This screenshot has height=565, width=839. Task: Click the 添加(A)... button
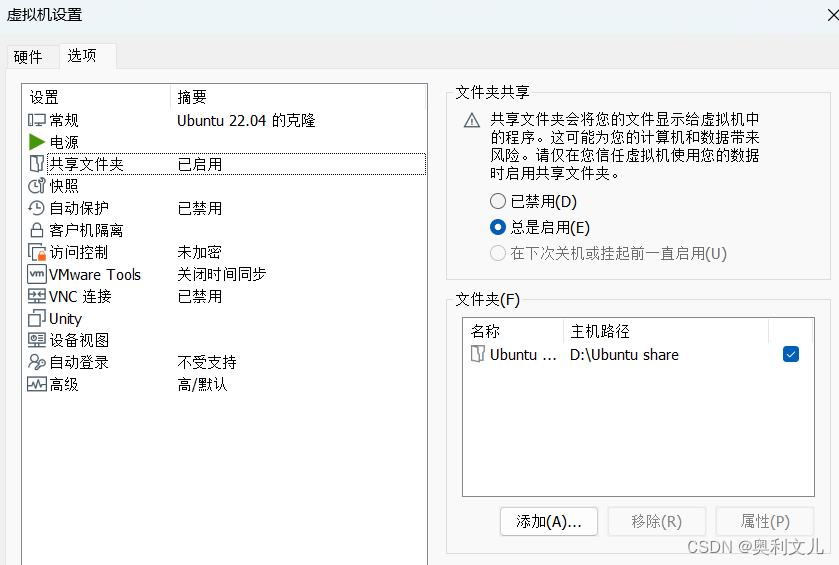tap(548, 521)
